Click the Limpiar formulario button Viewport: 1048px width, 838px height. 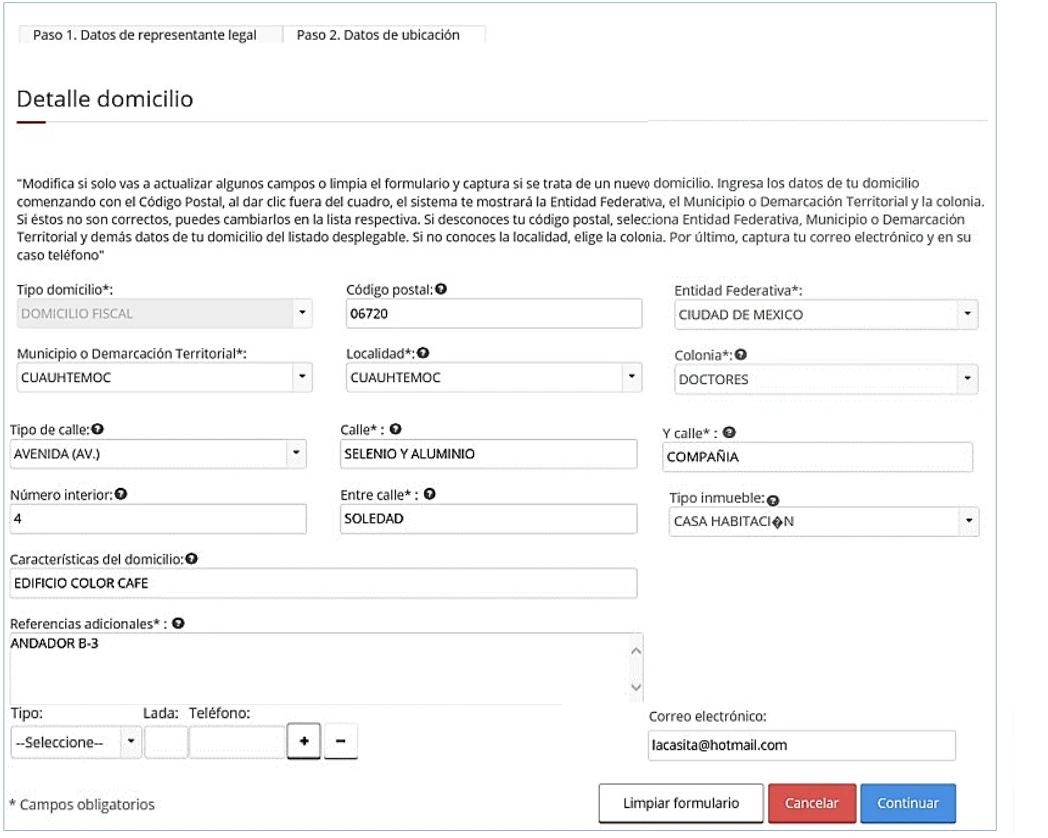(x=681, y=803)
